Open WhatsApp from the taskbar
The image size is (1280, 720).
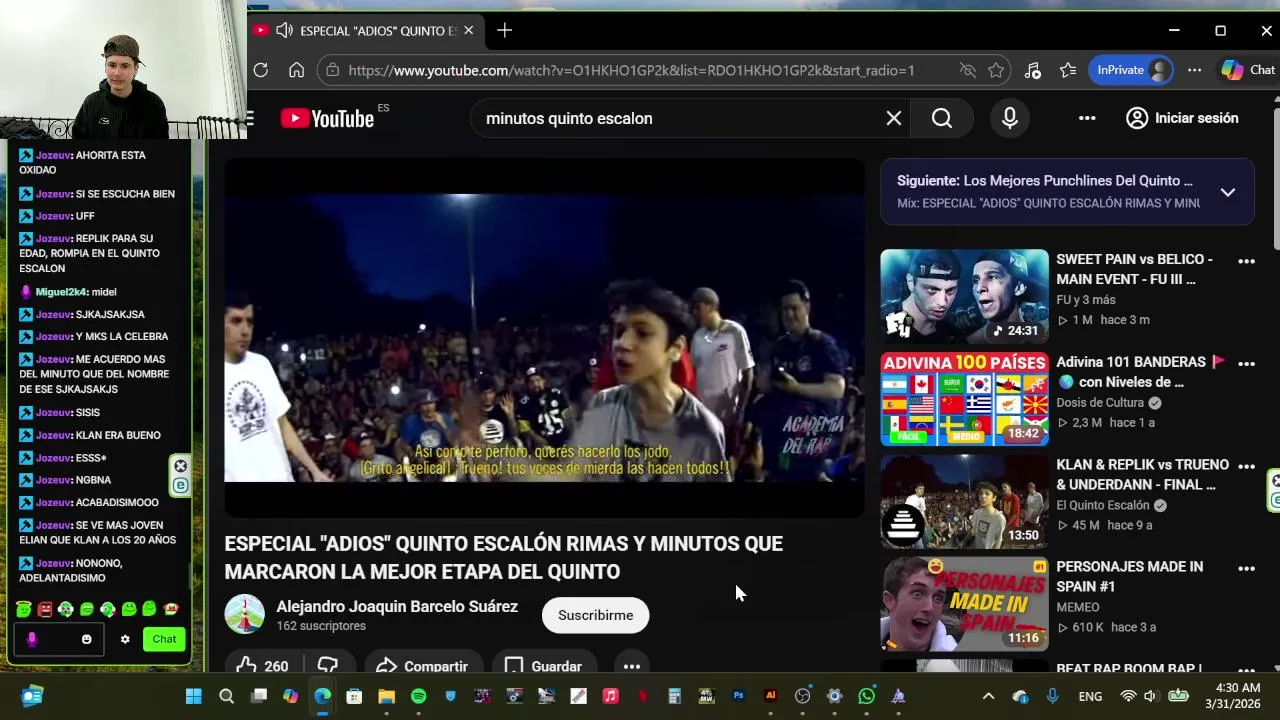tap(866, 696)
